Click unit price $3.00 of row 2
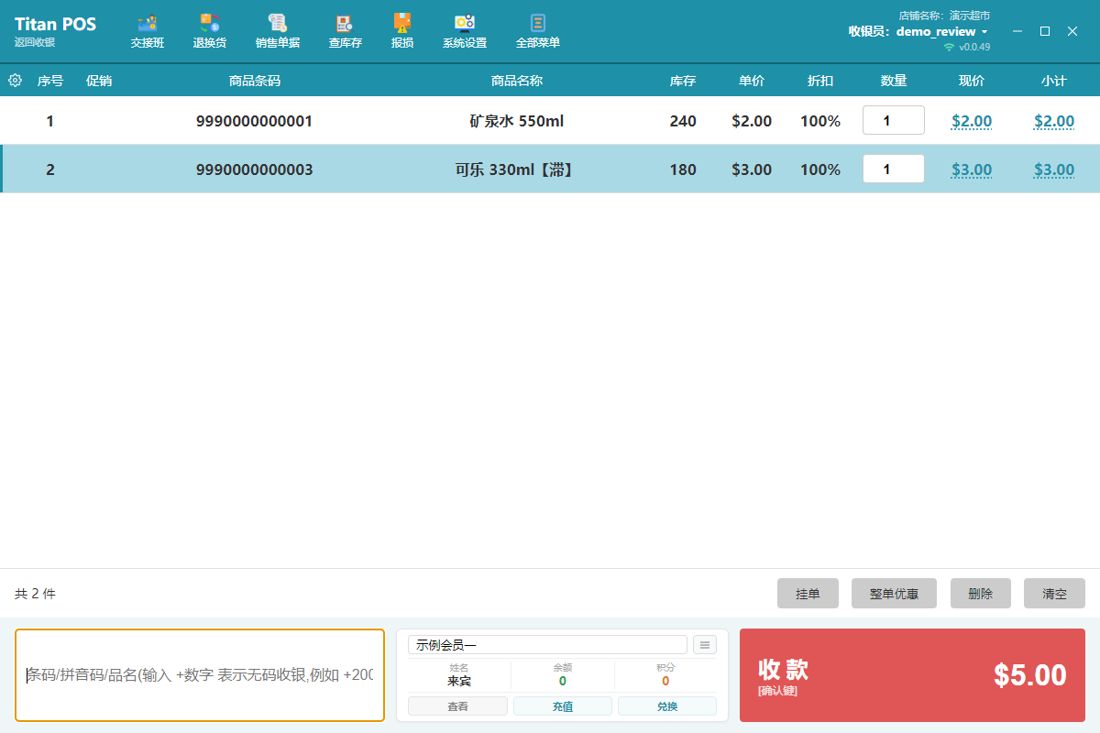This screenshot has width=1100, height=733. [751, 170]
